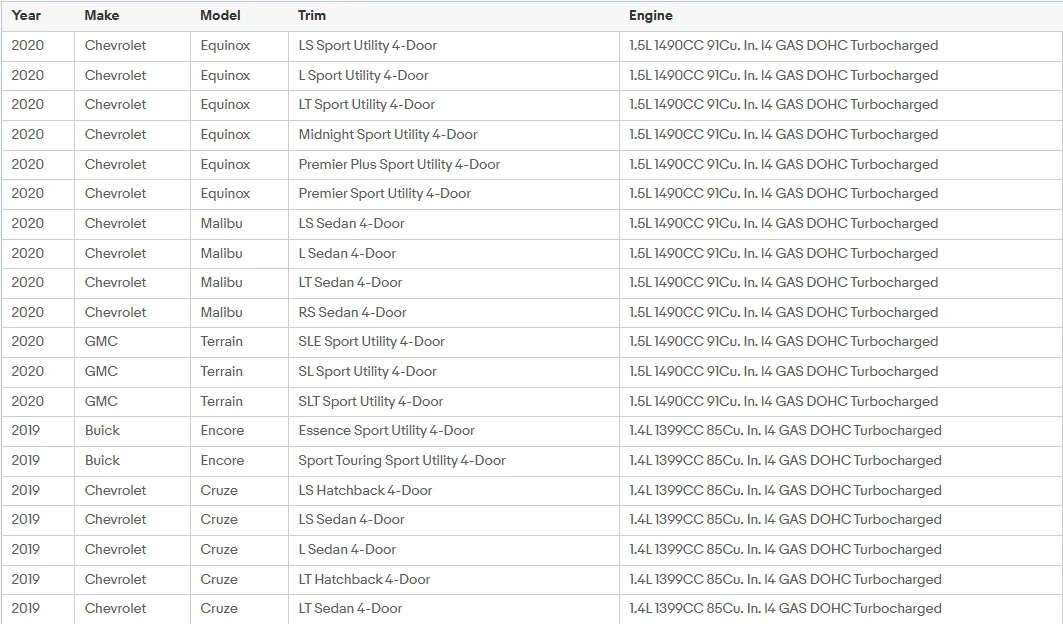Click the 1.5L engine cell in SLE Sport Utility row
Viewport: 1063px width, 624px height.
840,341
